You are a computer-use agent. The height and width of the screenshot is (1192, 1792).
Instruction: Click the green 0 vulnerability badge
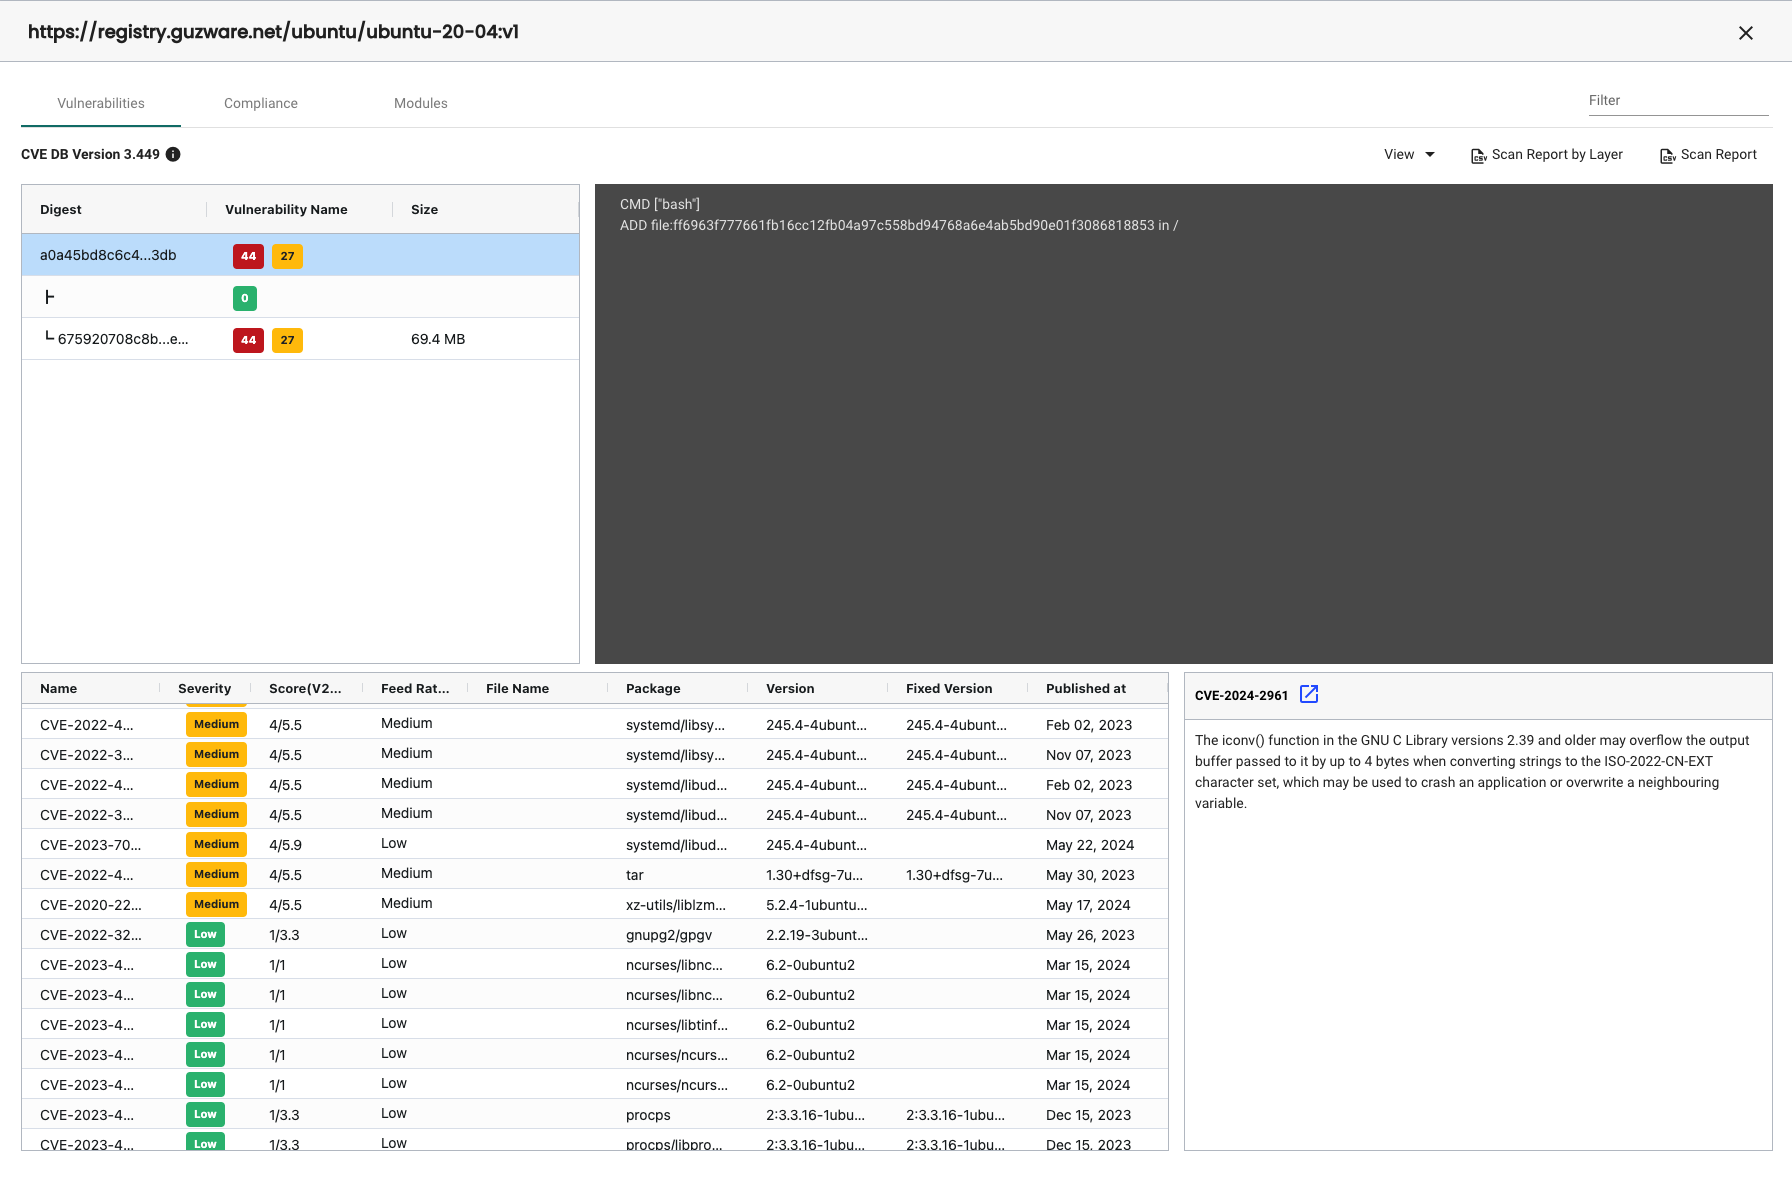(245, 298)
